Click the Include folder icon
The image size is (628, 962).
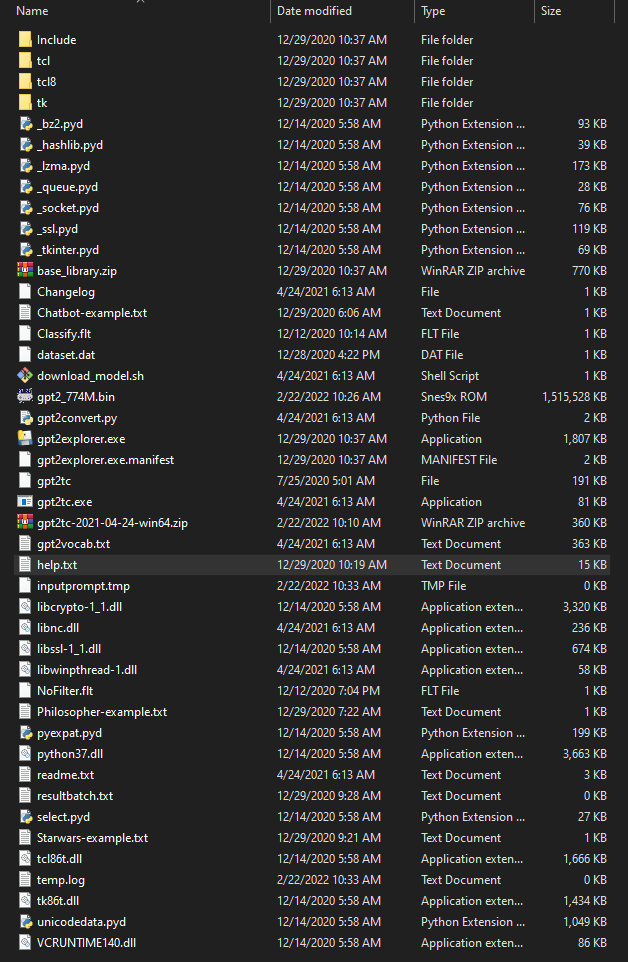25,40
